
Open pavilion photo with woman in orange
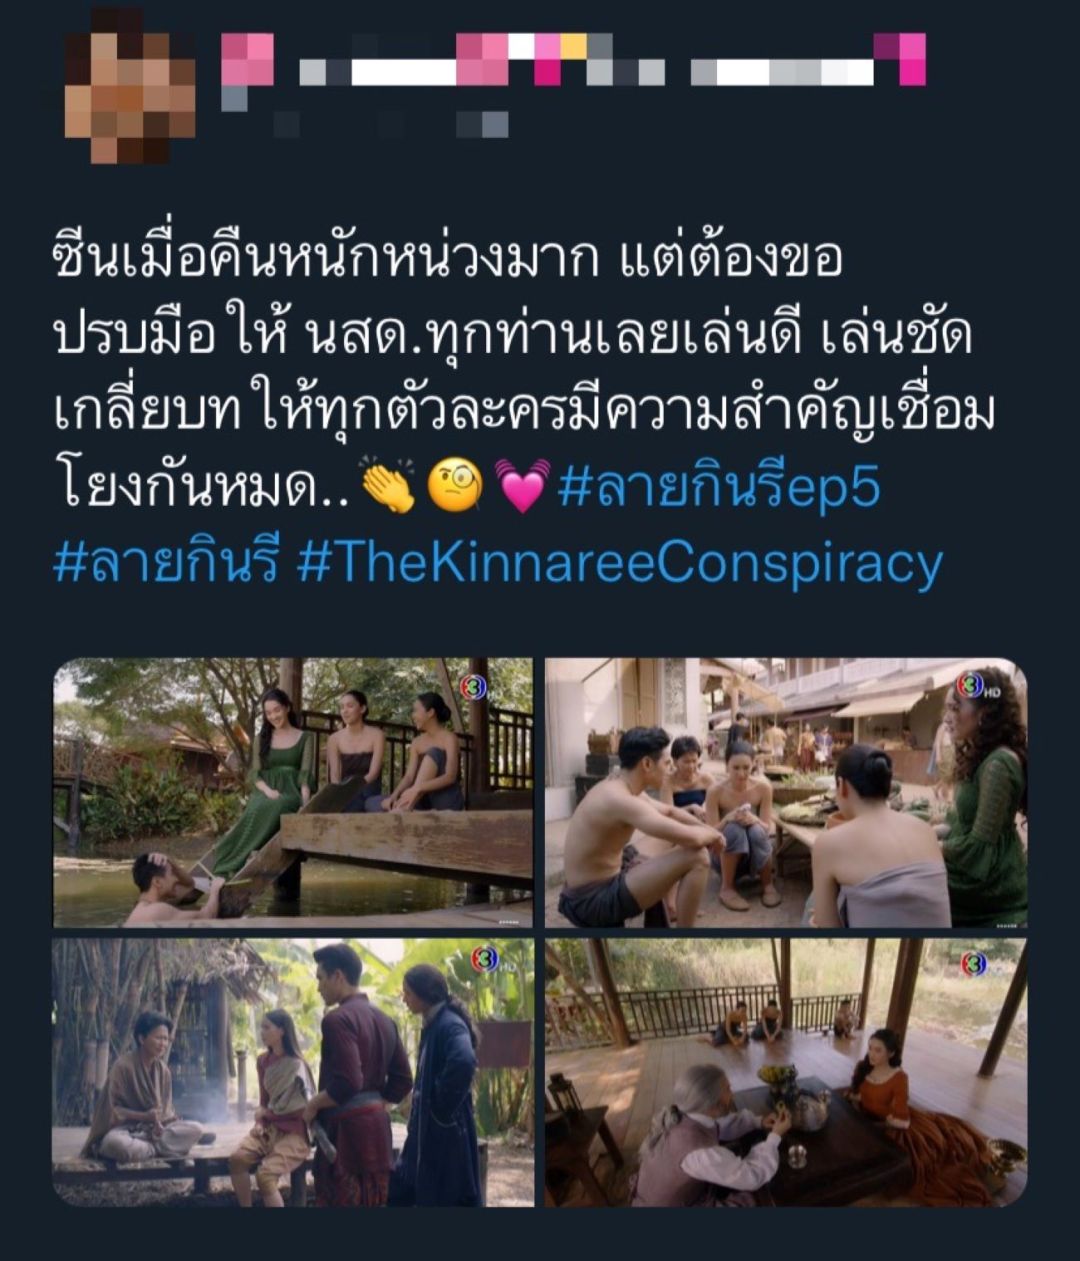(x=786, y=1072)
